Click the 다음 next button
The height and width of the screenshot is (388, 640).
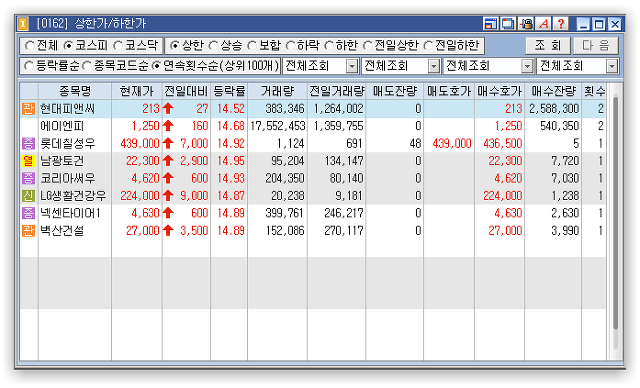(596, 45)
